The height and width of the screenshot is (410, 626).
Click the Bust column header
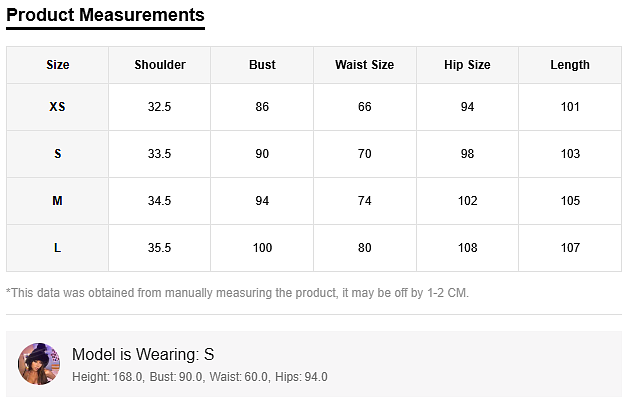(262, 65)
